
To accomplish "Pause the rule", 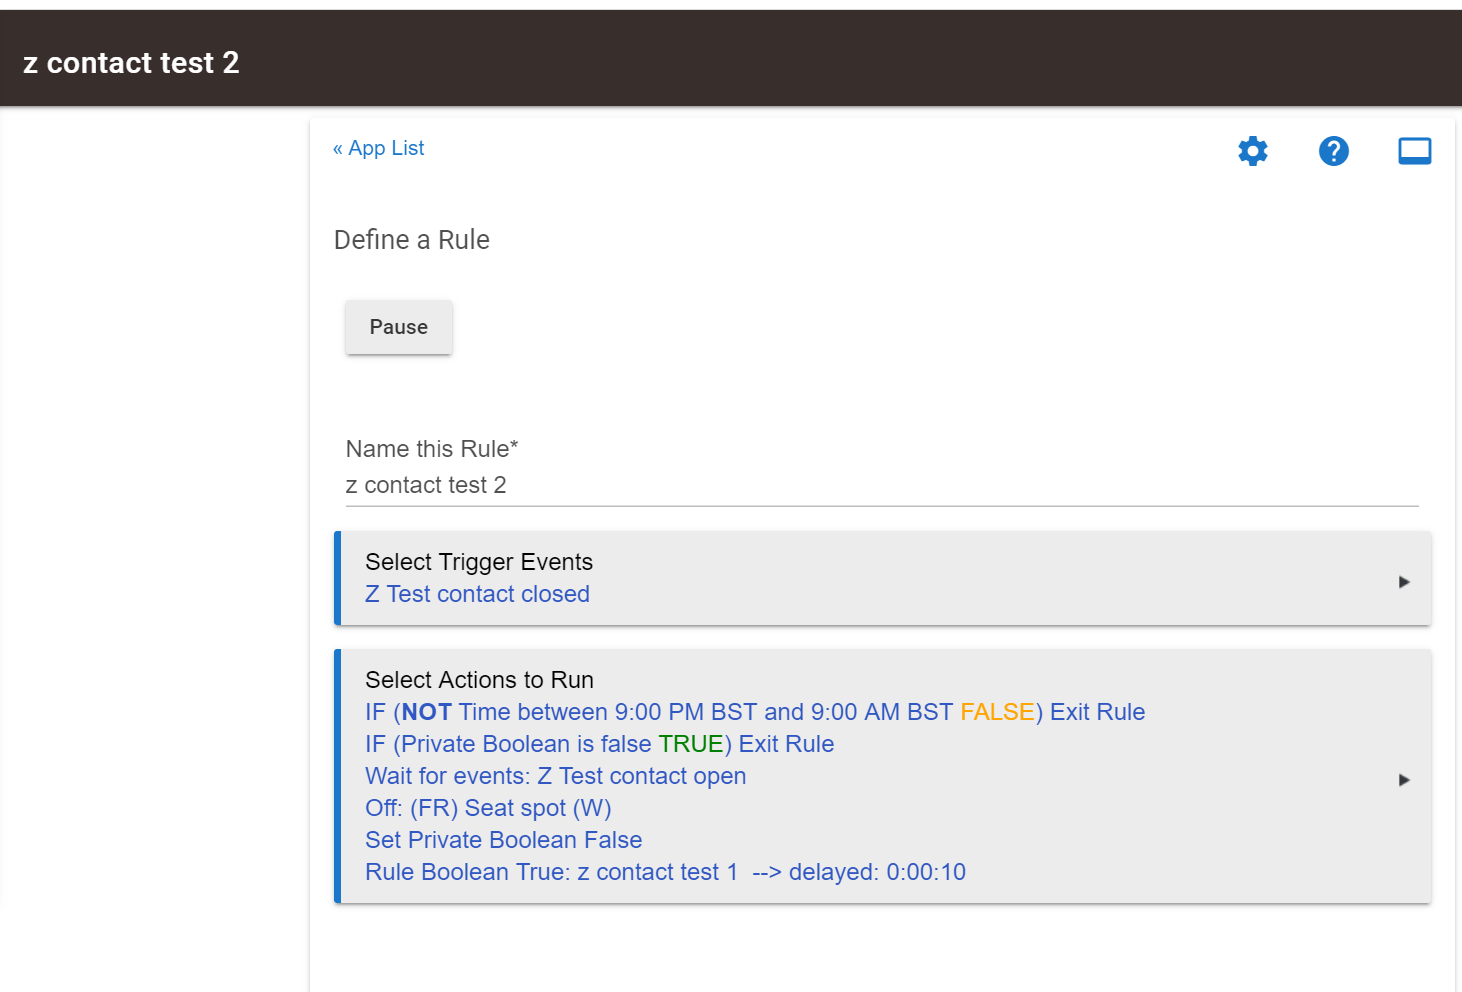I will click(x=399, y=327).
